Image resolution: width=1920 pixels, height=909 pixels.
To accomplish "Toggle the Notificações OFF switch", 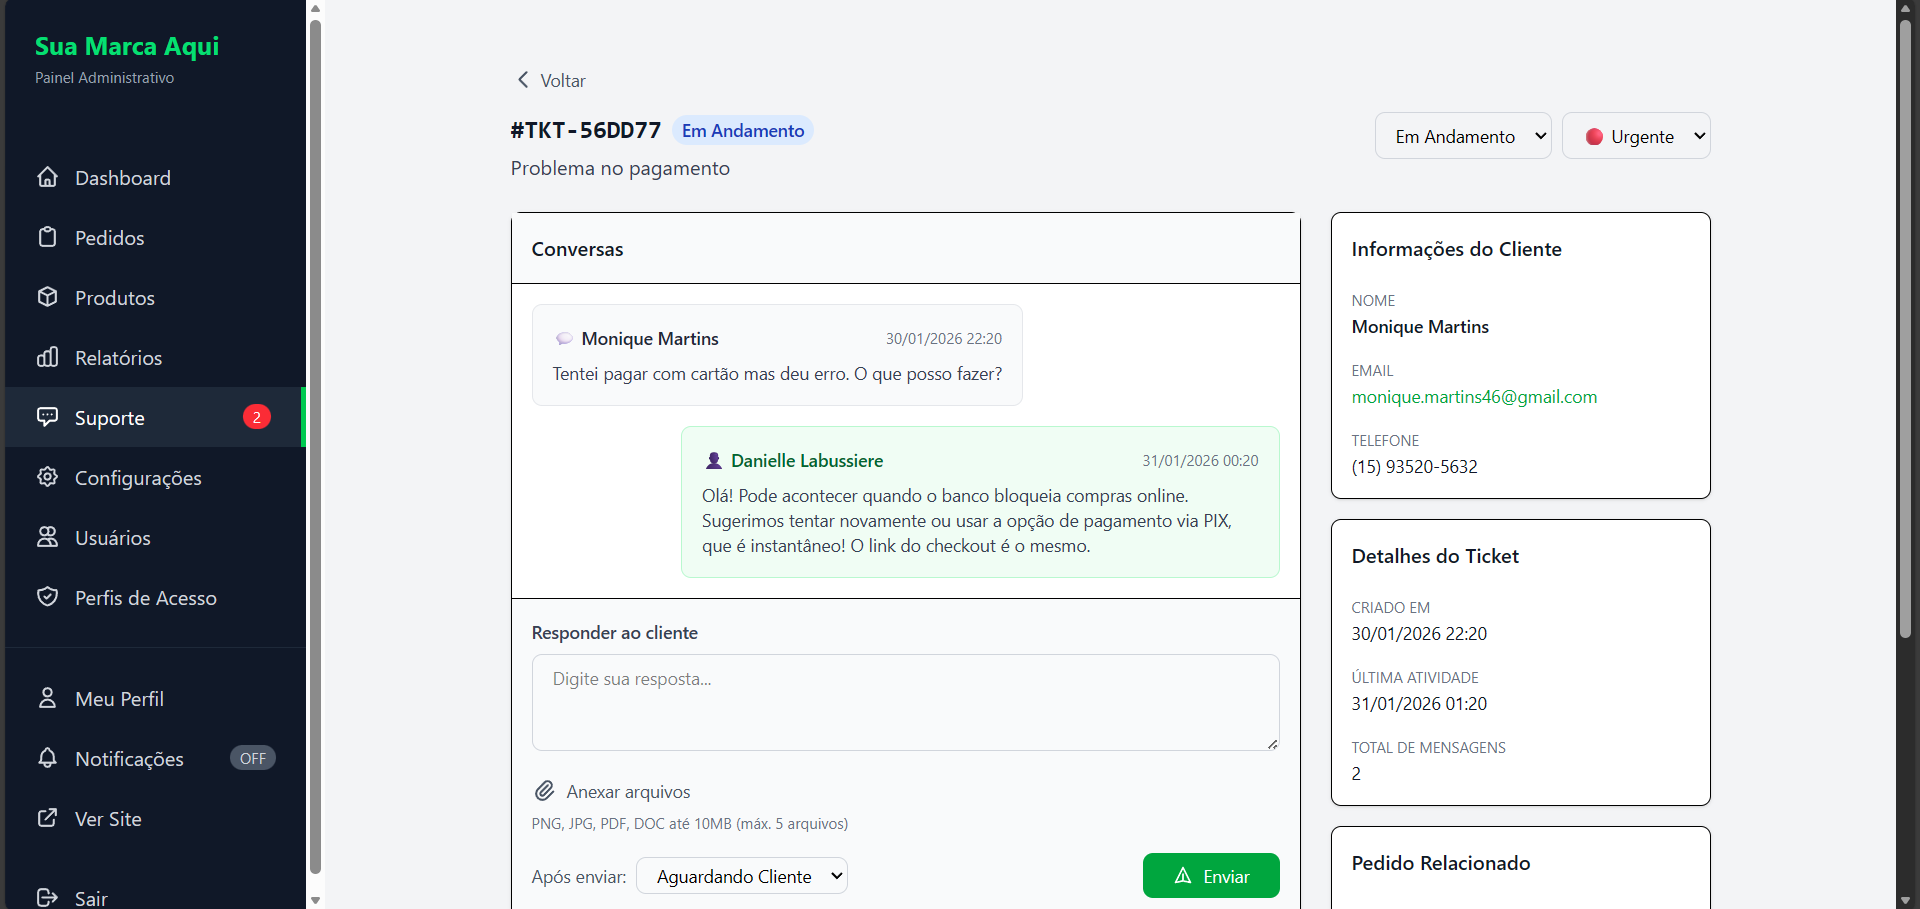I will click(x=252, y=759).
